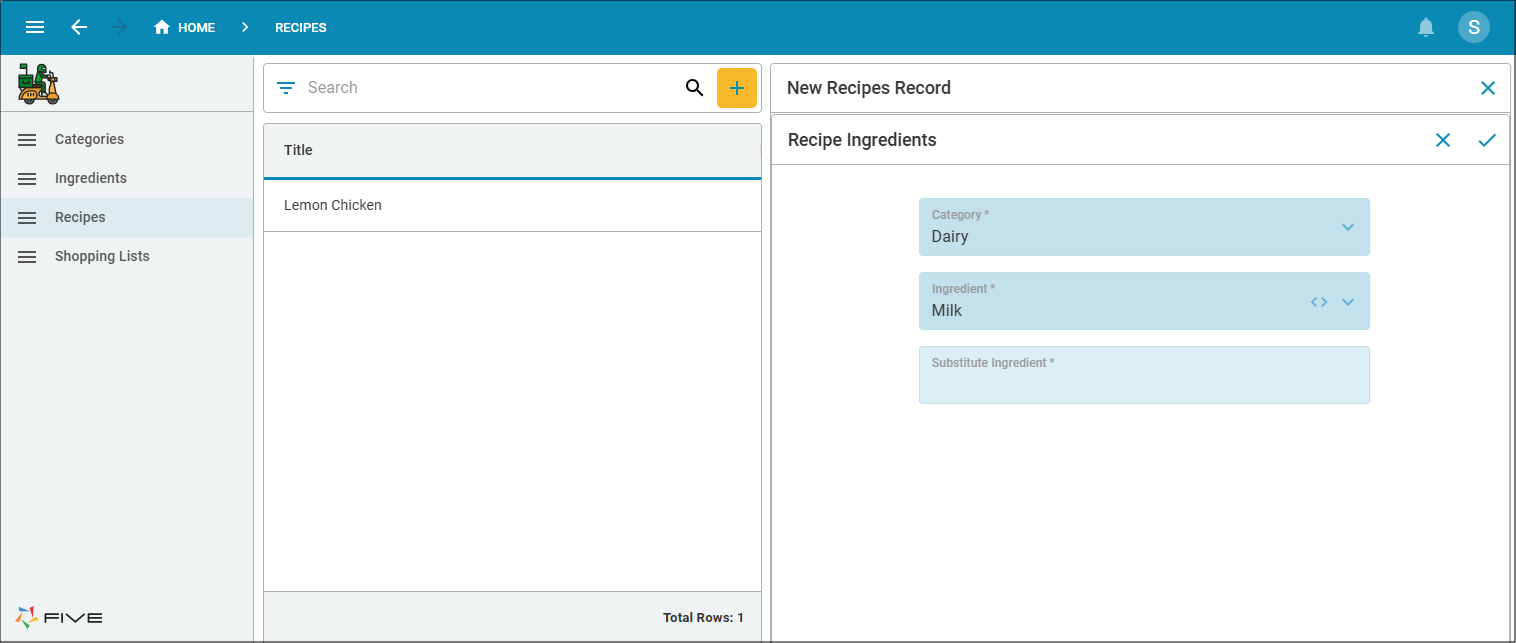Cancel the Recipe Ingredients form
Screen dimensions: 1516x643
click(1443, 140)
